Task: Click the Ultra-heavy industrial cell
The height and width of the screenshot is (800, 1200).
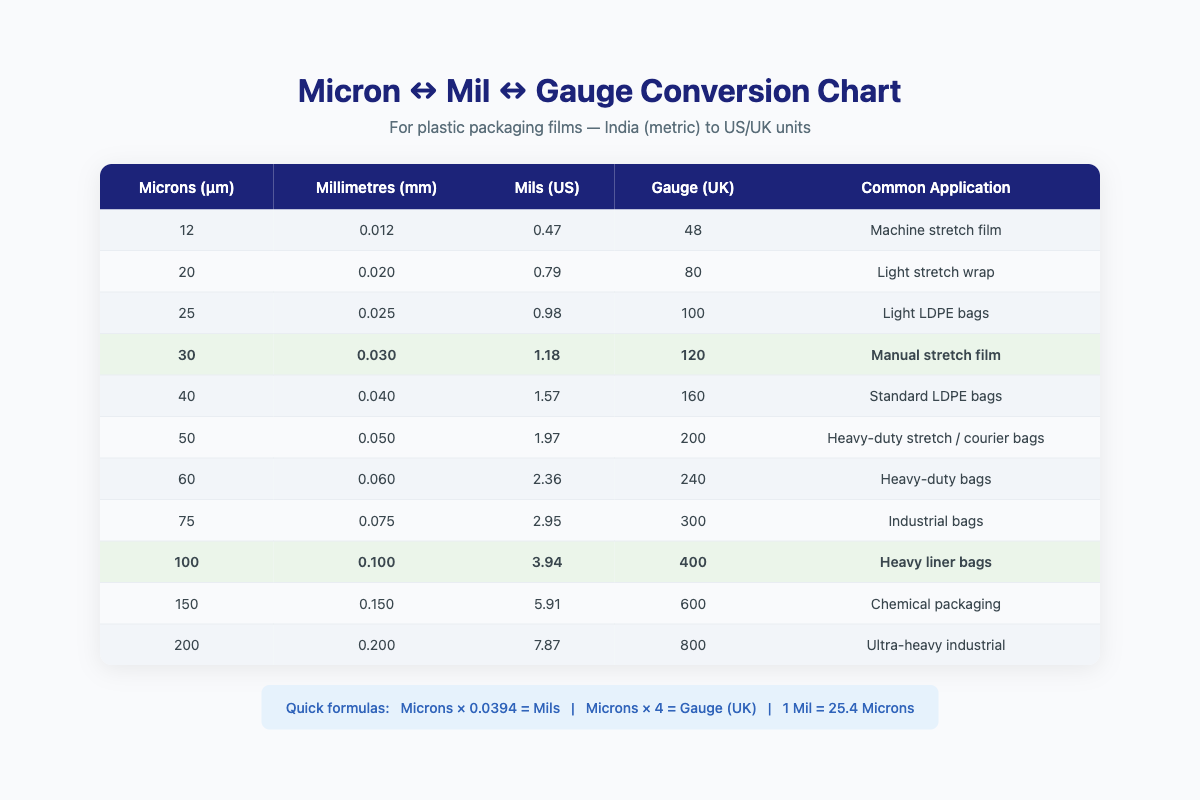Action: 936,645
